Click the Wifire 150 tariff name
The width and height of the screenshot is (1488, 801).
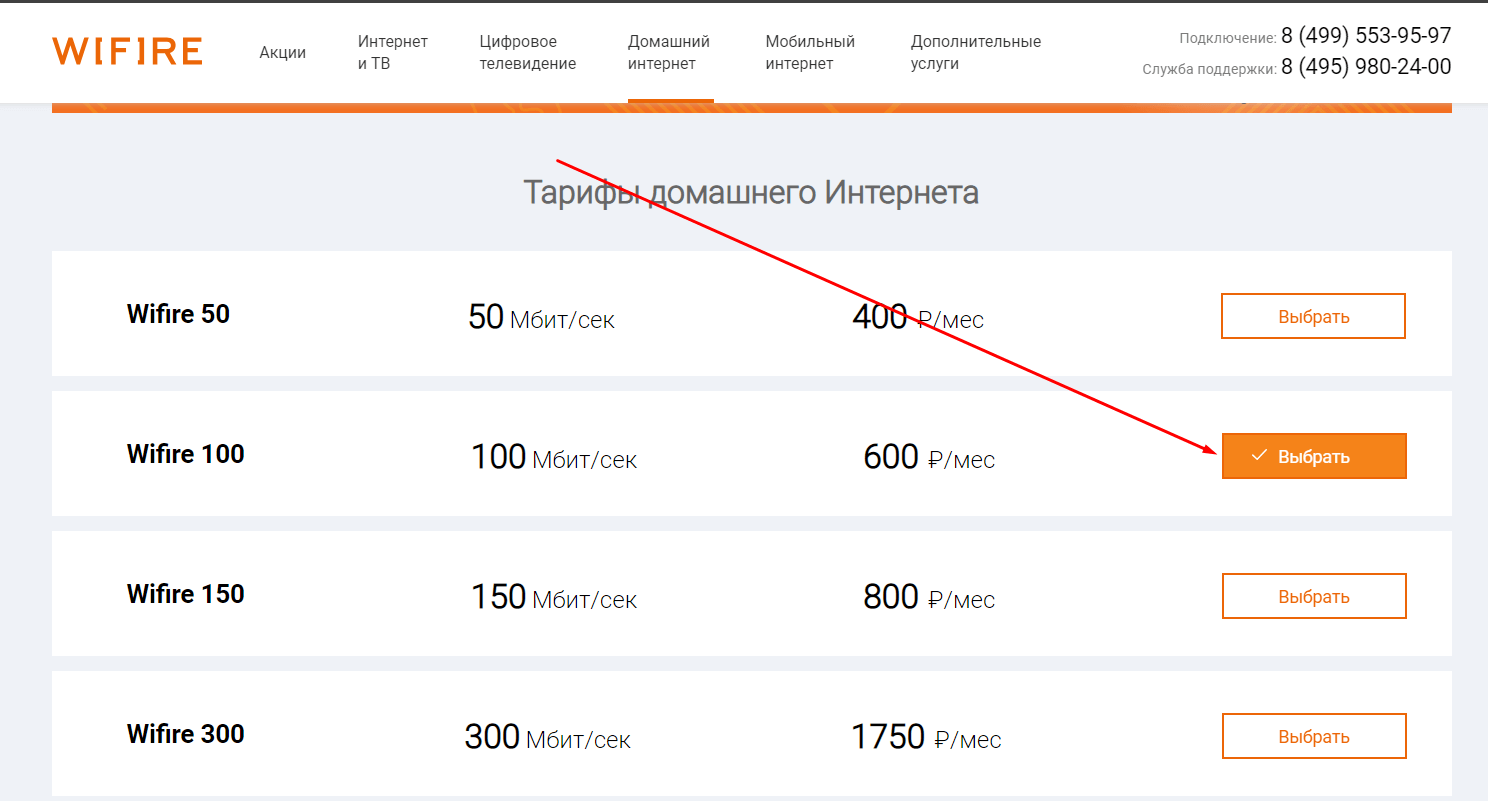(186, 594)
